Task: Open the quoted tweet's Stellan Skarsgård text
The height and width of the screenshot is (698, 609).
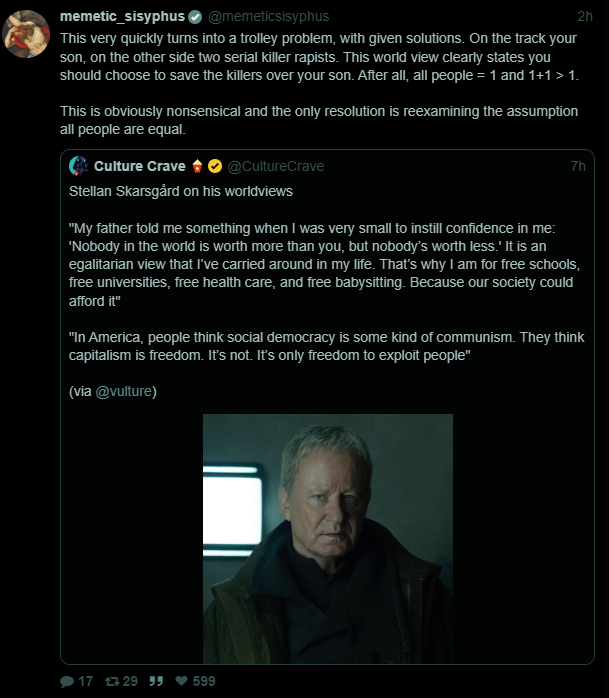Action: pyautogui.click(x=180, y=190)
